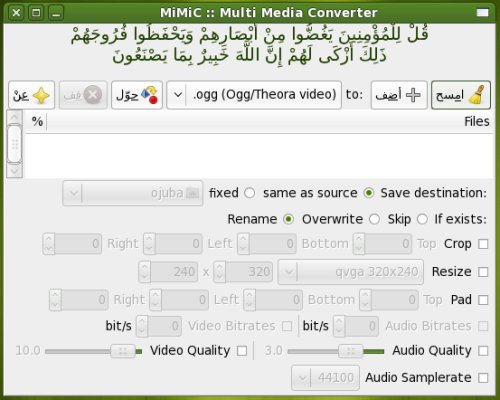500x400 pixels.
Task: Close the MiMiC window
Action: pyautogui.click(x=16, y=13)
